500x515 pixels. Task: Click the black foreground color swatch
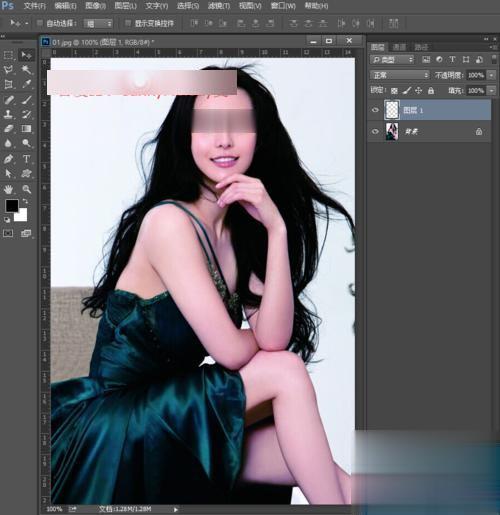tap(12, 206)
